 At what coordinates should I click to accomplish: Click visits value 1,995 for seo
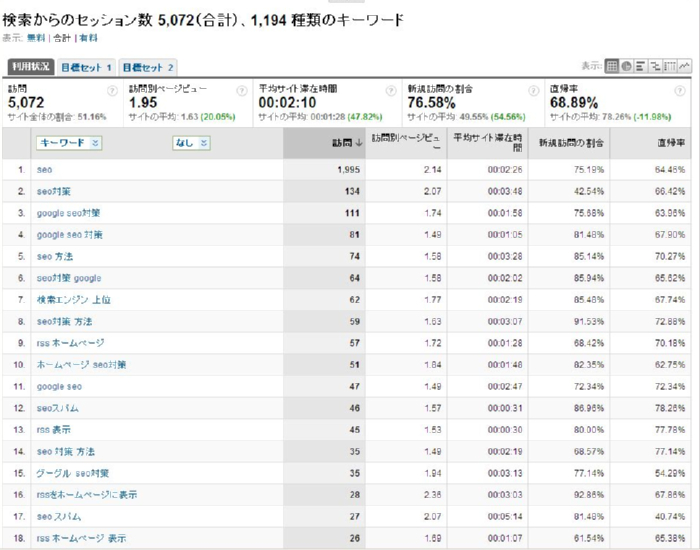(x=348, y=170)
